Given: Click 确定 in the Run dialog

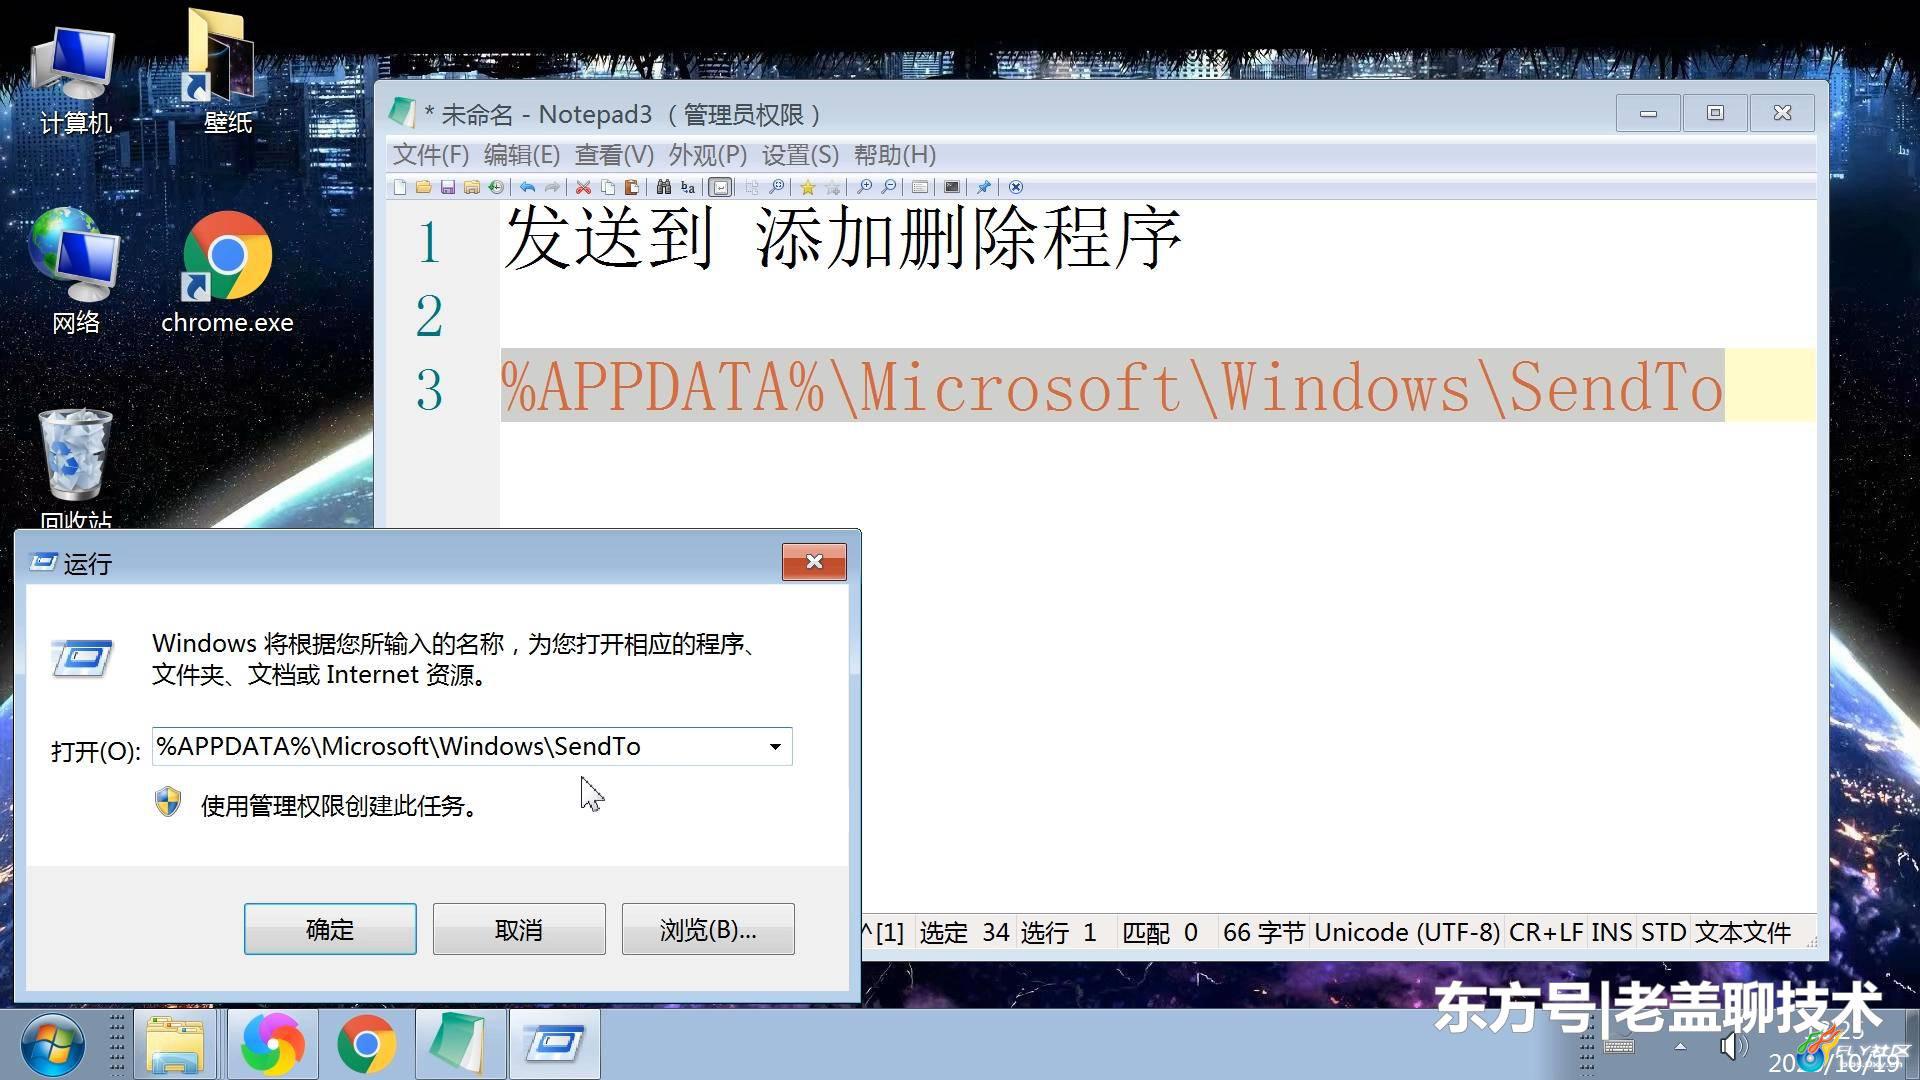Looking at the screenshot, I should pos(330,929).
